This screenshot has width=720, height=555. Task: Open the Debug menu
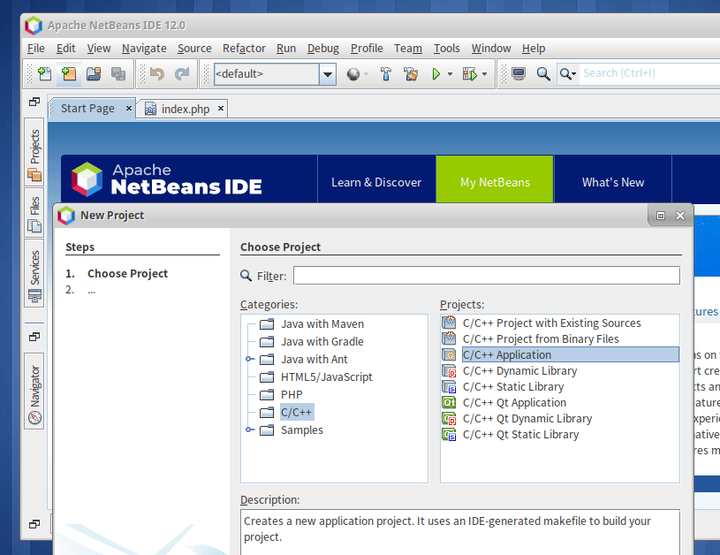click(x=323, y=48)
